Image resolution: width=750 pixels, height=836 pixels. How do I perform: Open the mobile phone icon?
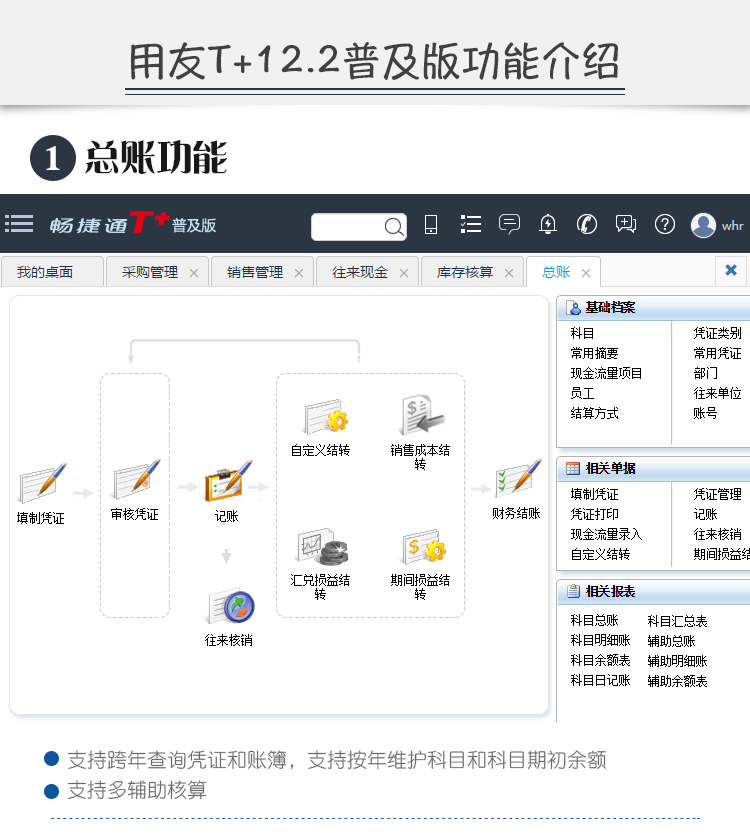point(431,224)
